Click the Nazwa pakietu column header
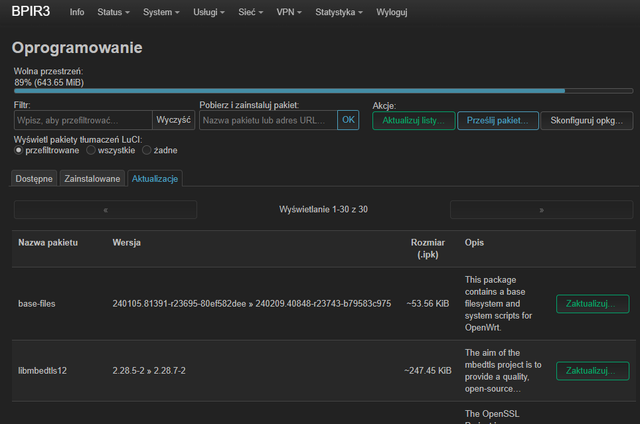 (x=48, y=242)
